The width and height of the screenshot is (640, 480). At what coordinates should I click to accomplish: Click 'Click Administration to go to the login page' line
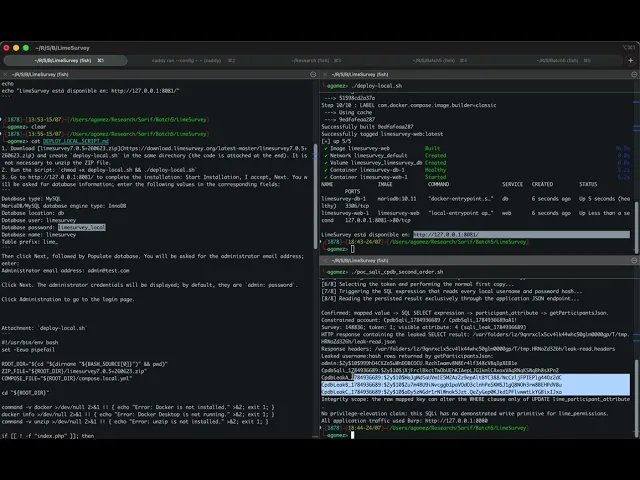pos(68,299)
